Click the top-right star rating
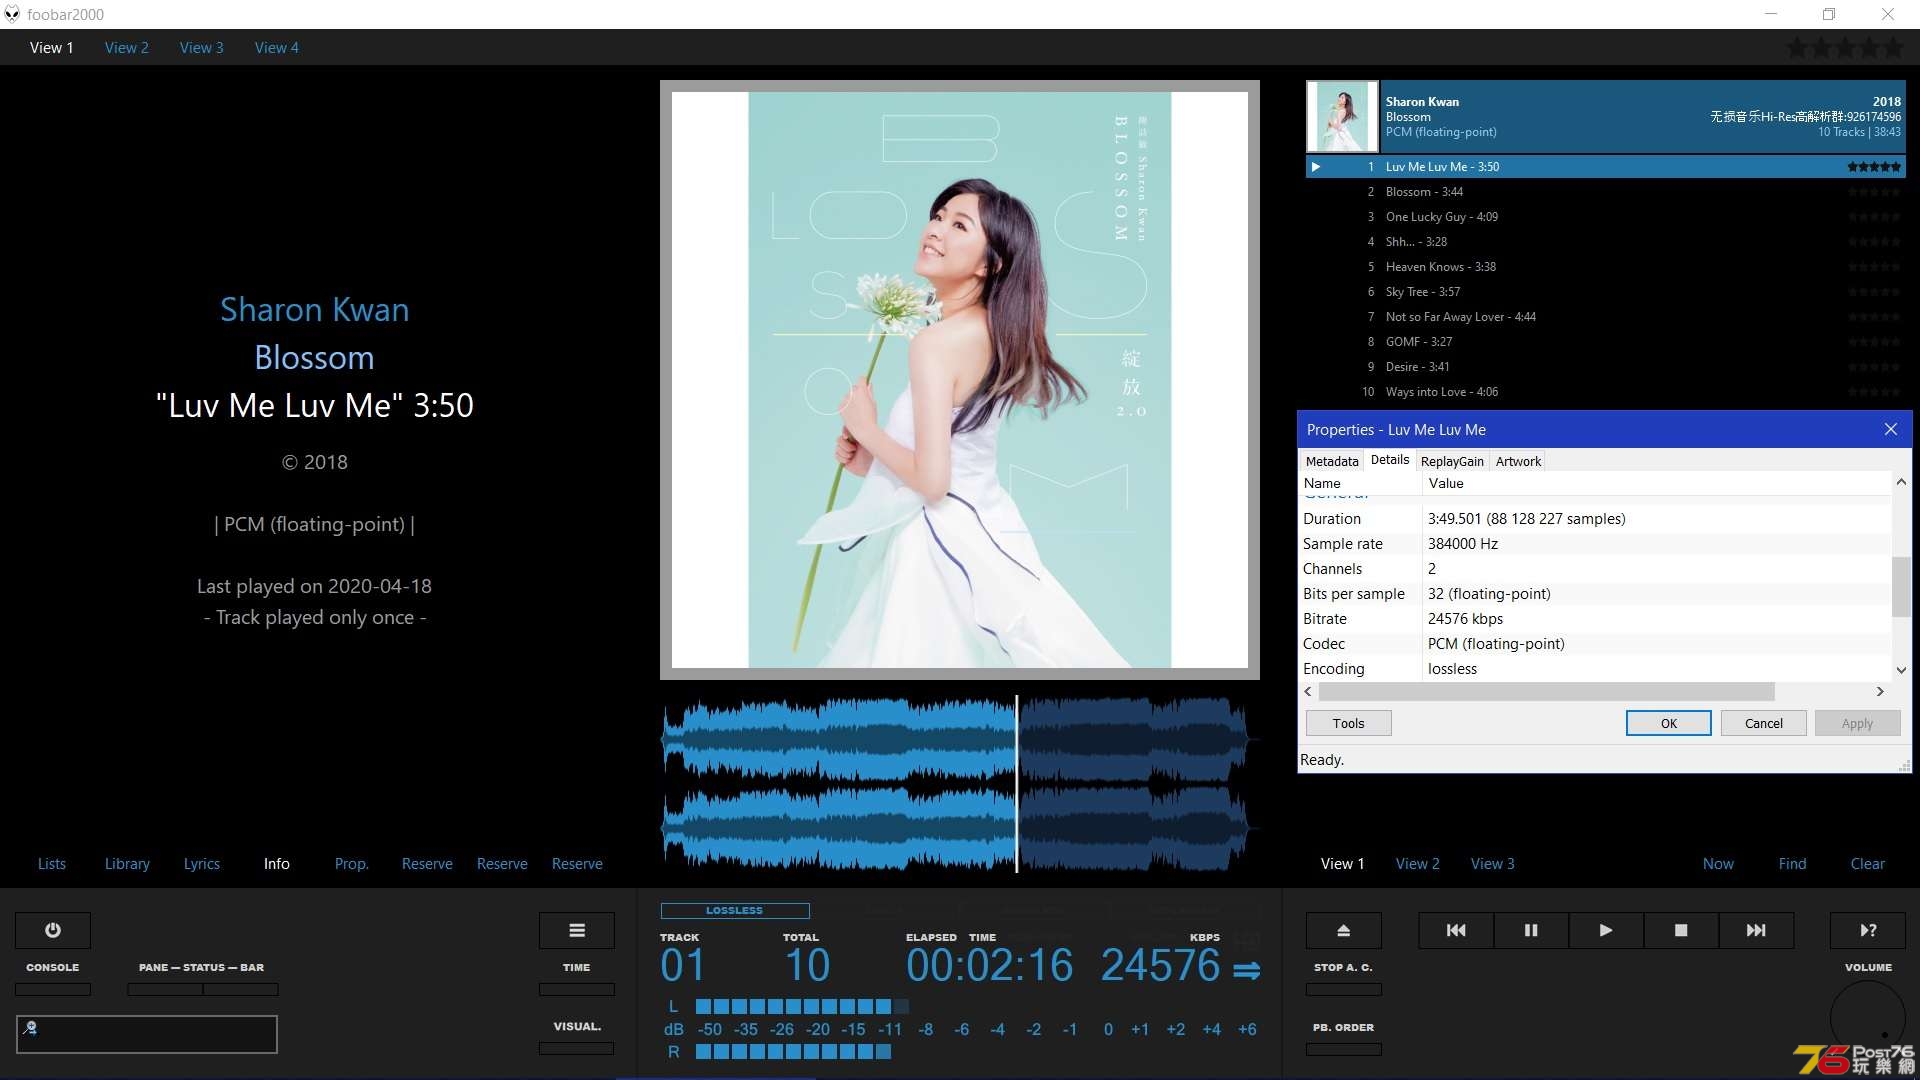Image resolution: width=1920 pixels, height=1080 pixels. [x=1845, y=47]
